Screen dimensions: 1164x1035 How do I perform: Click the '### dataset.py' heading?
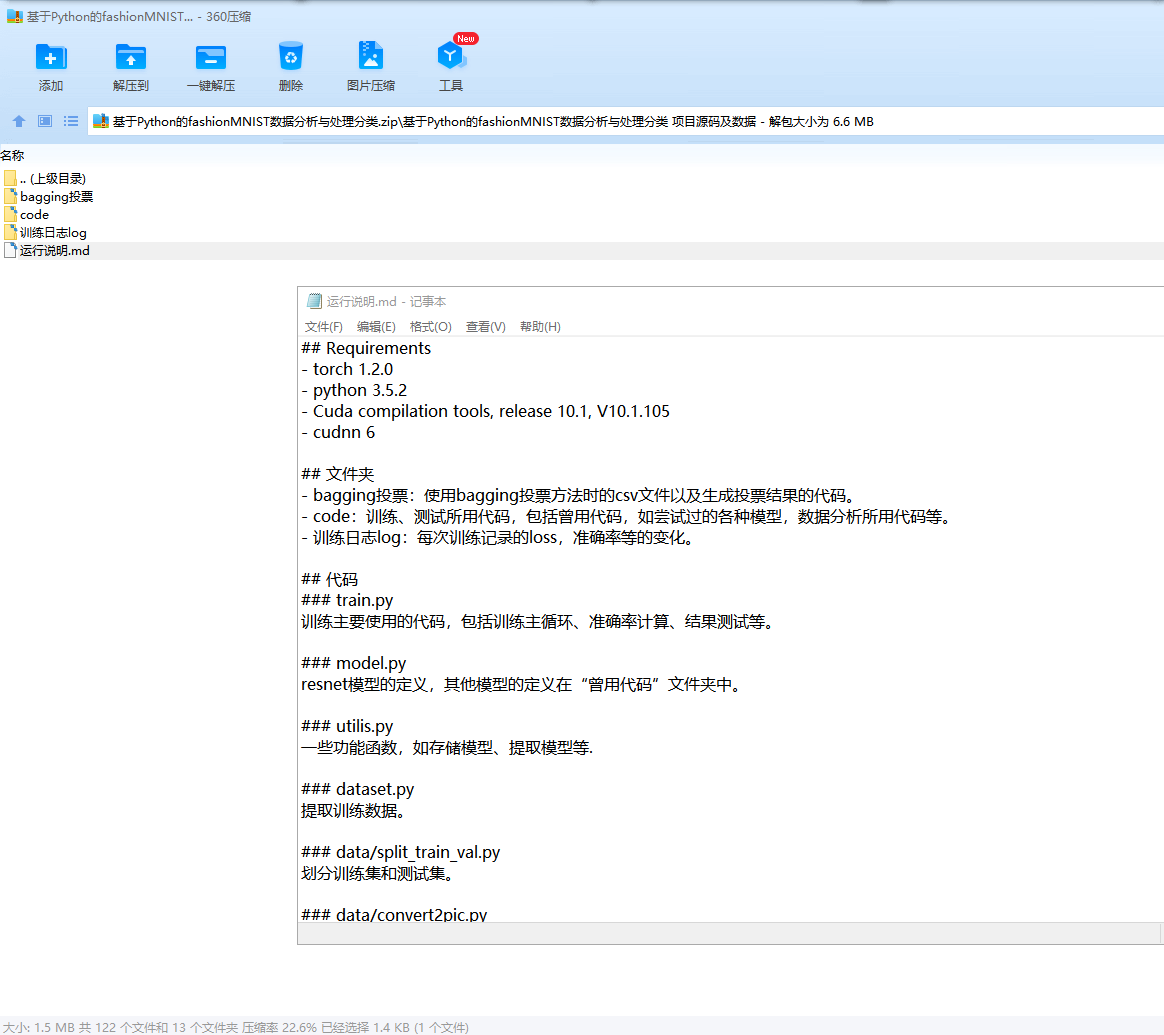click(358, 789)
